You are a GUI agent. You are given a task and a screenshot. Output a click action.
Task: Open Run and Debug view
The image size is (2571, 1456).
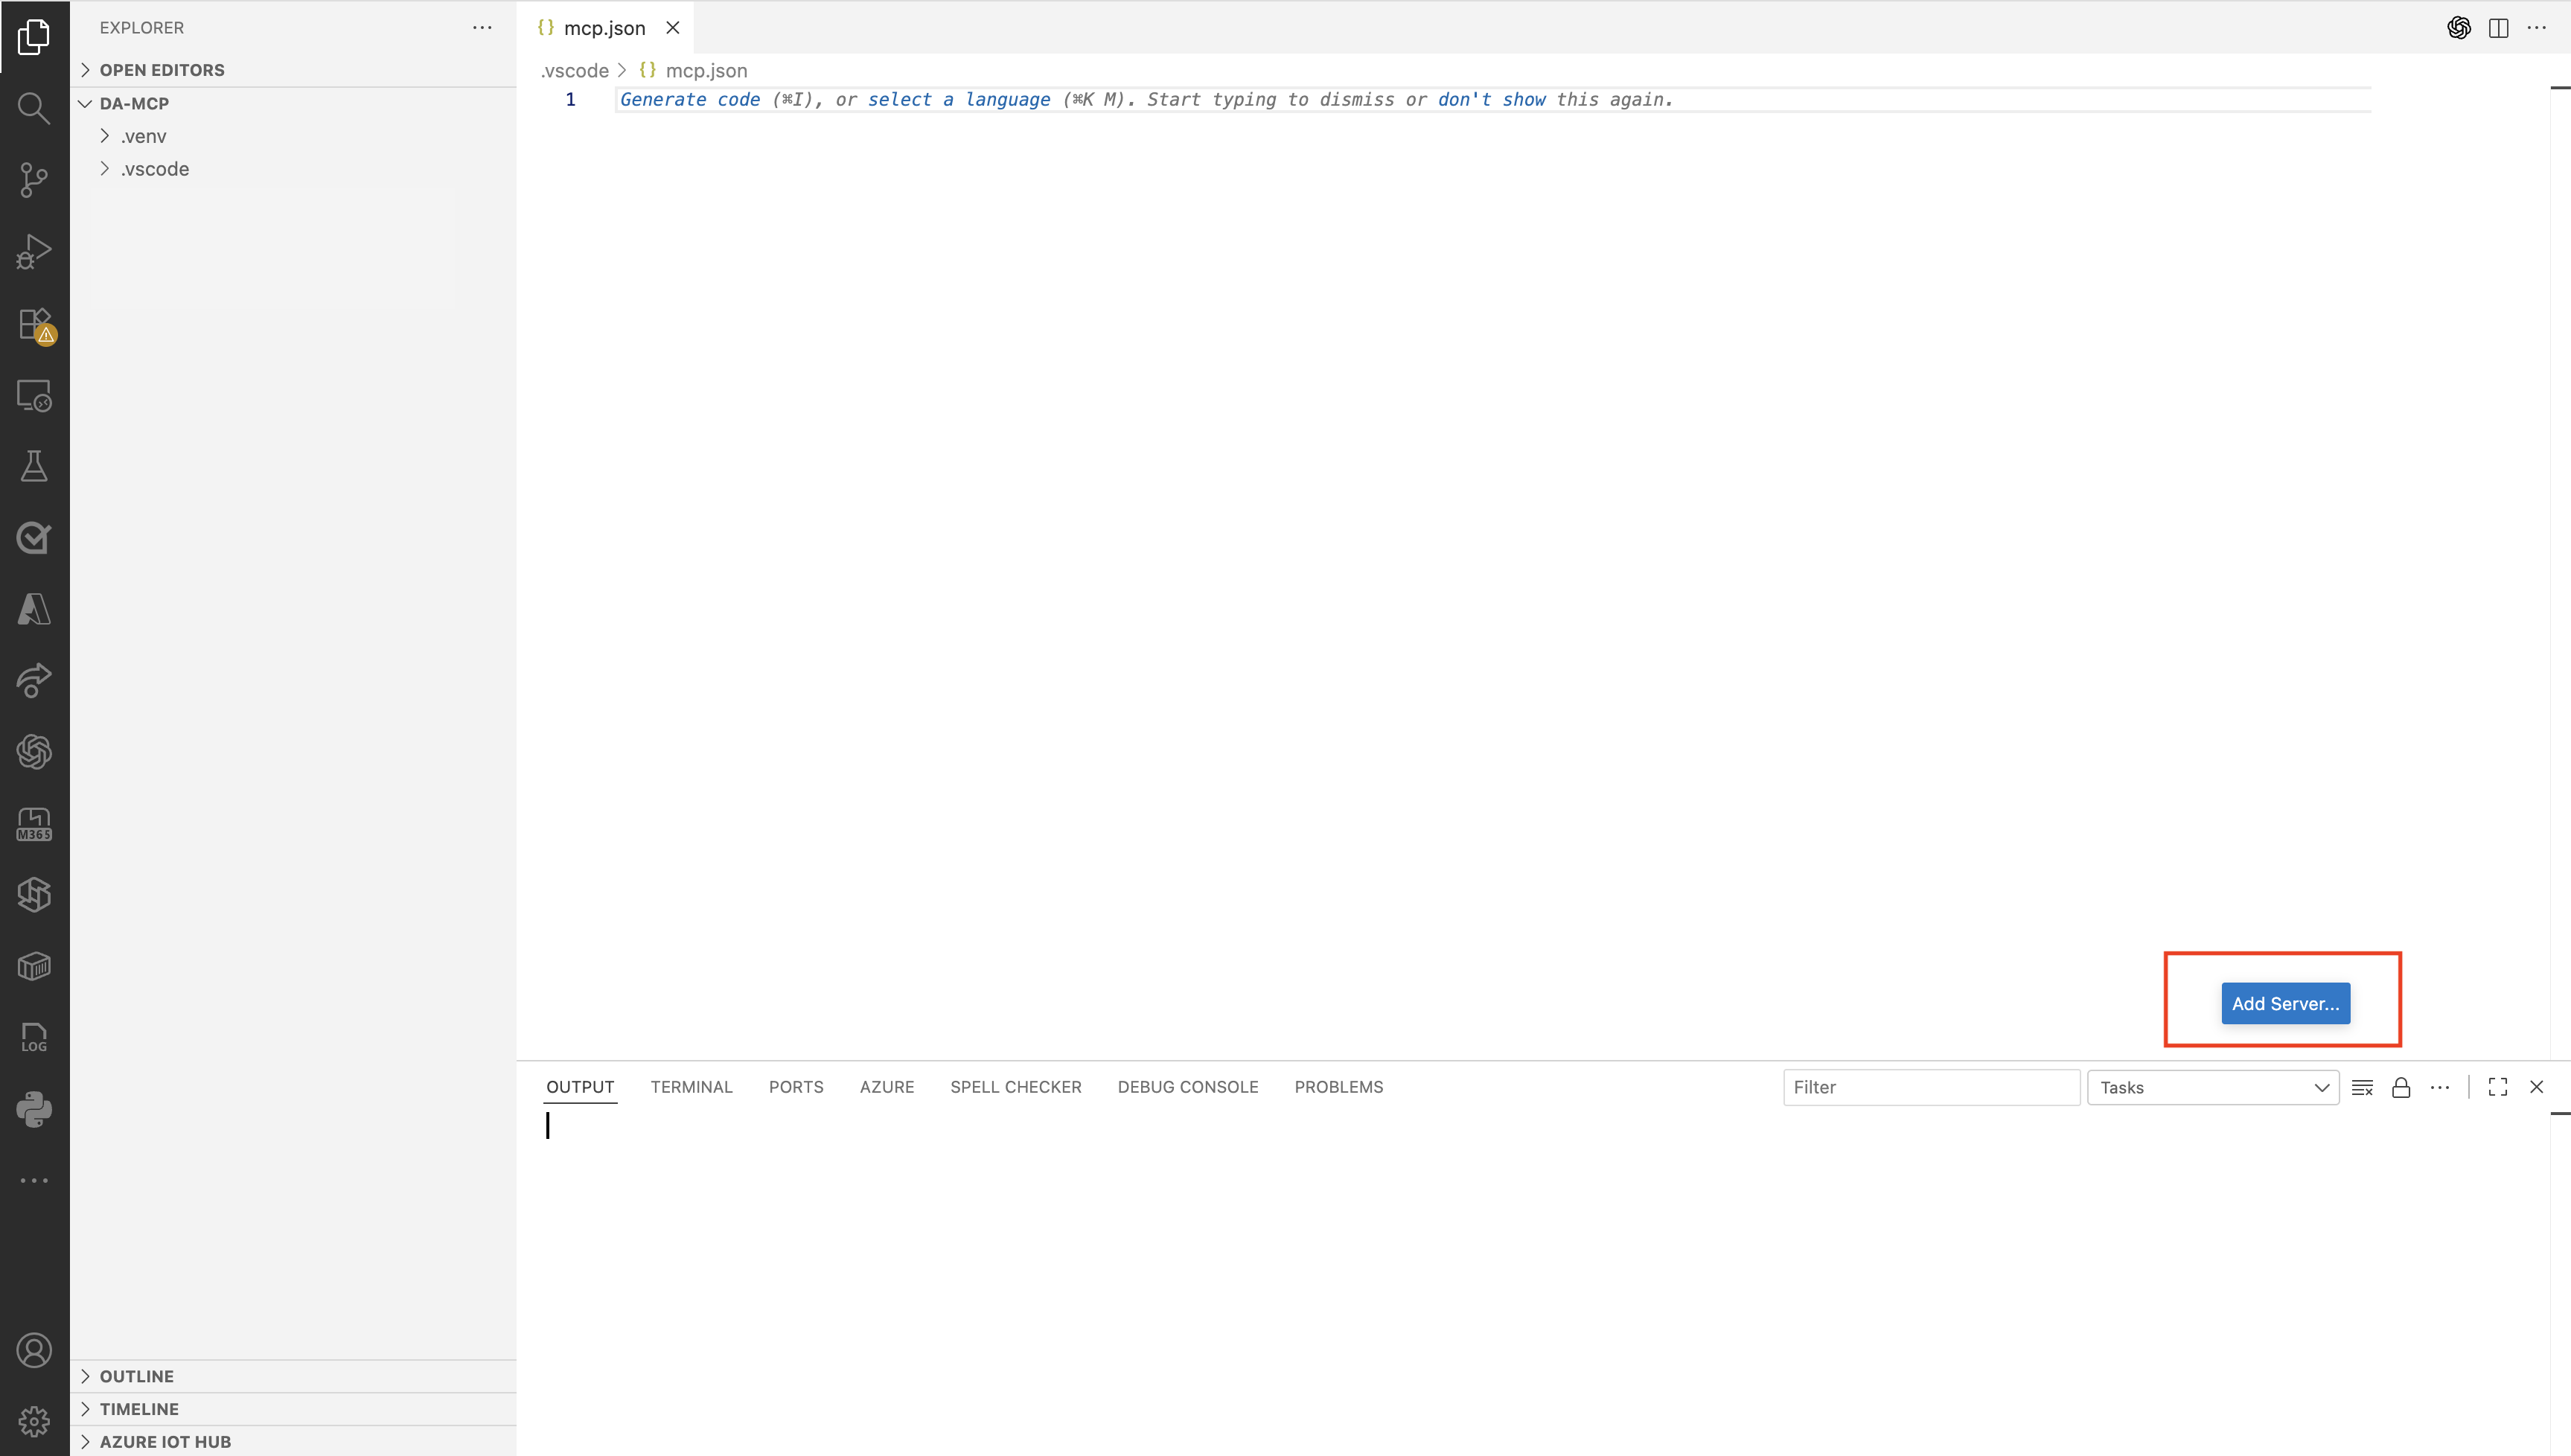click(34, 252)
